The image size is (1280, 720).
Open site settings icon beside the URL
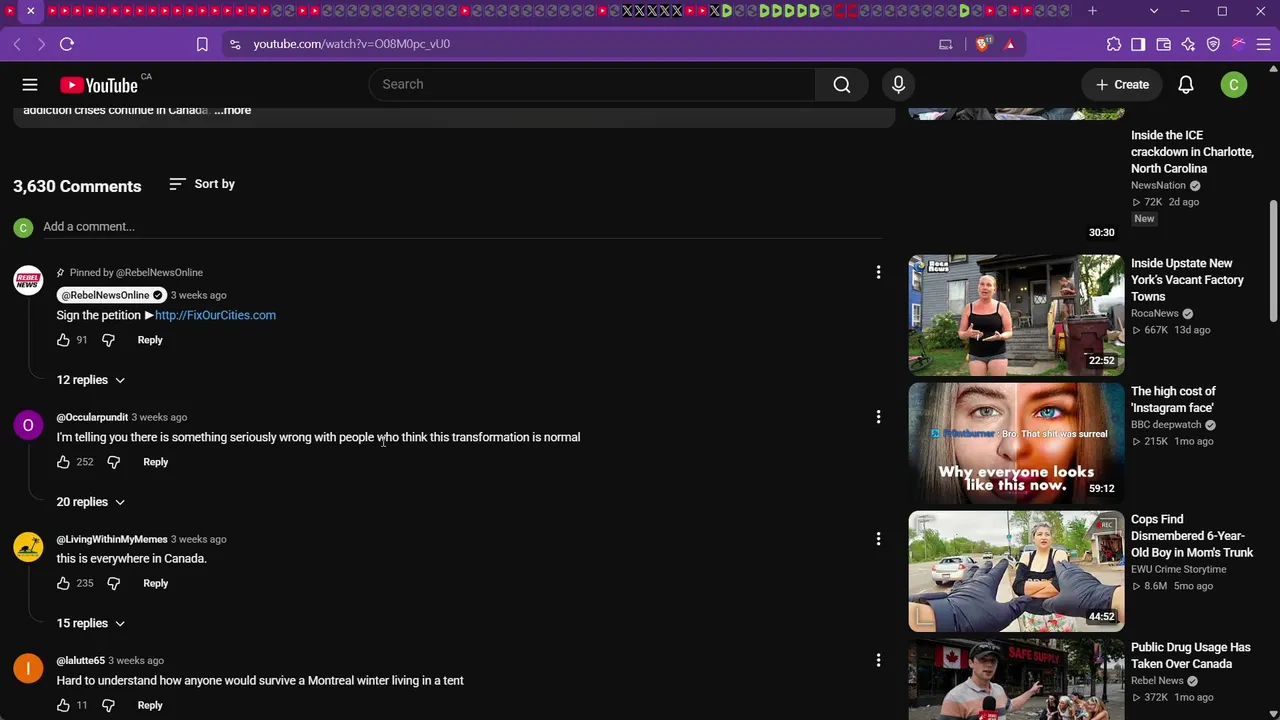(x=235, y=44)
